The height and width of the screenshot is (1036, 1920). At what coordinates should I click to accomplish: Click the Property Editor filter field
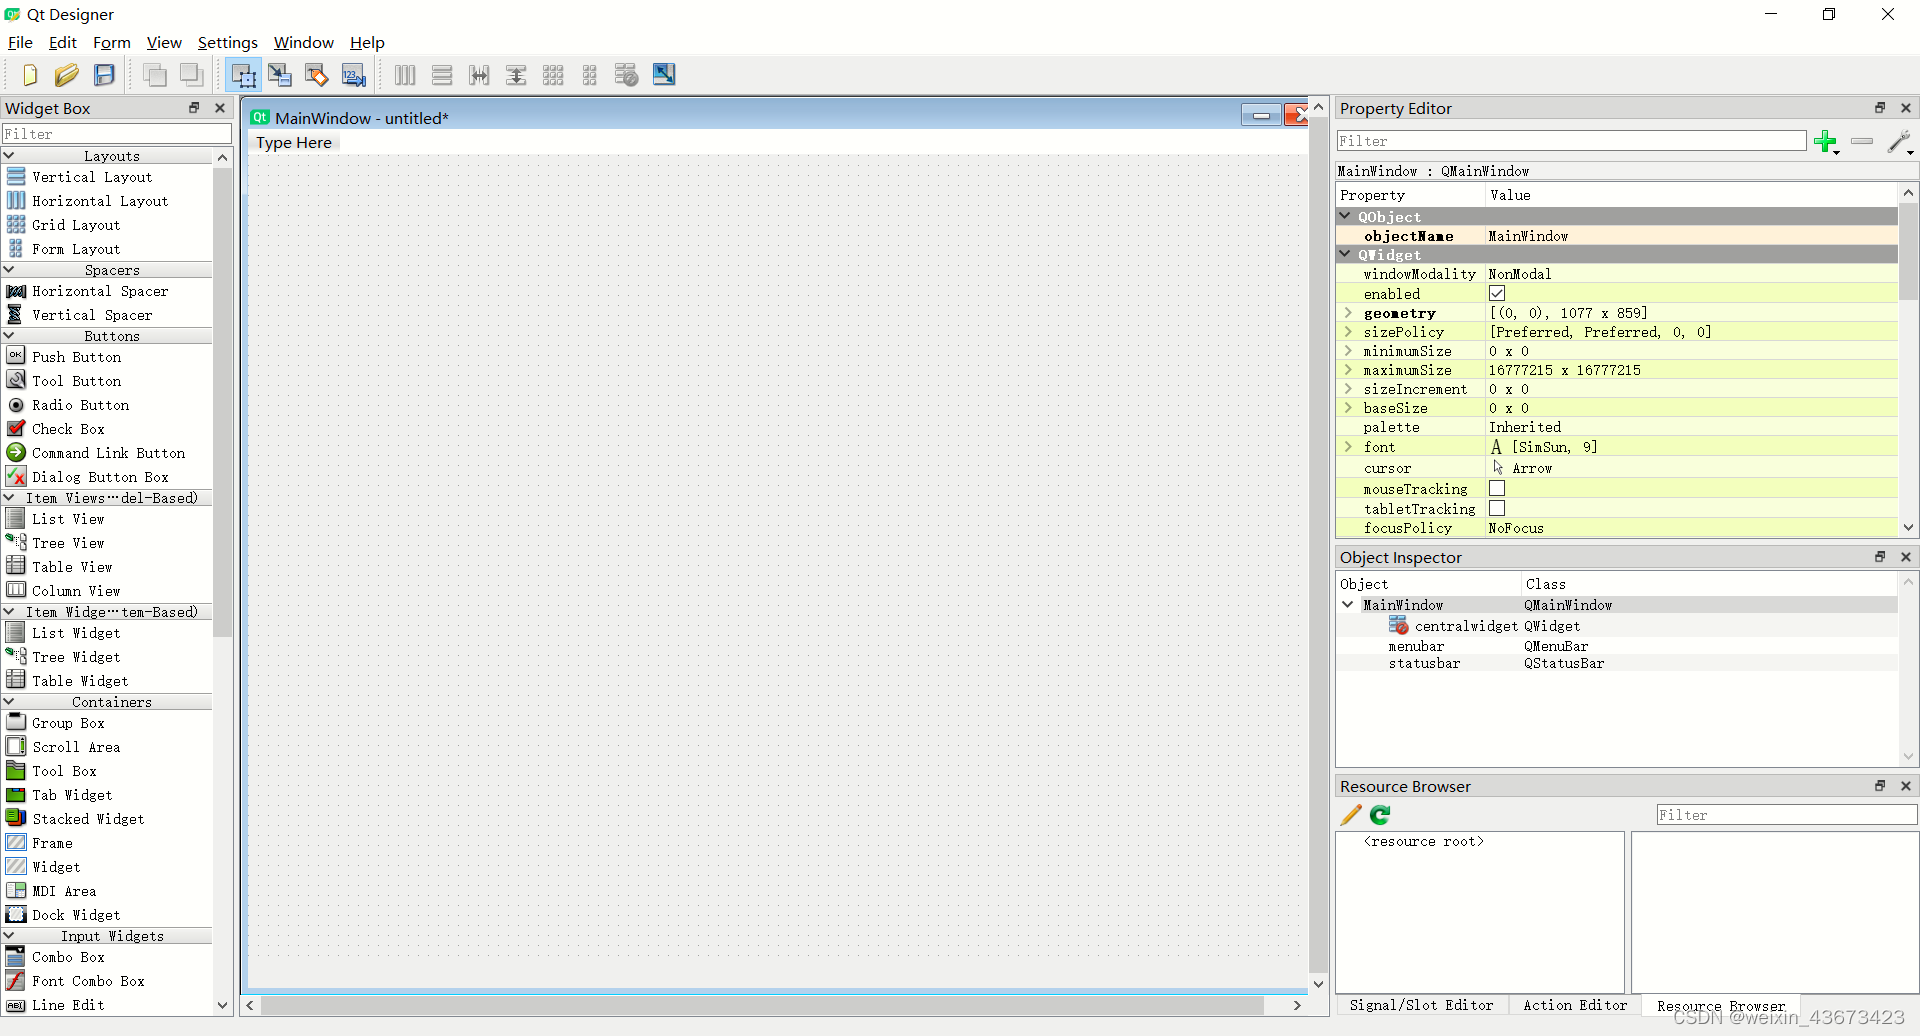coord(1570,140)
